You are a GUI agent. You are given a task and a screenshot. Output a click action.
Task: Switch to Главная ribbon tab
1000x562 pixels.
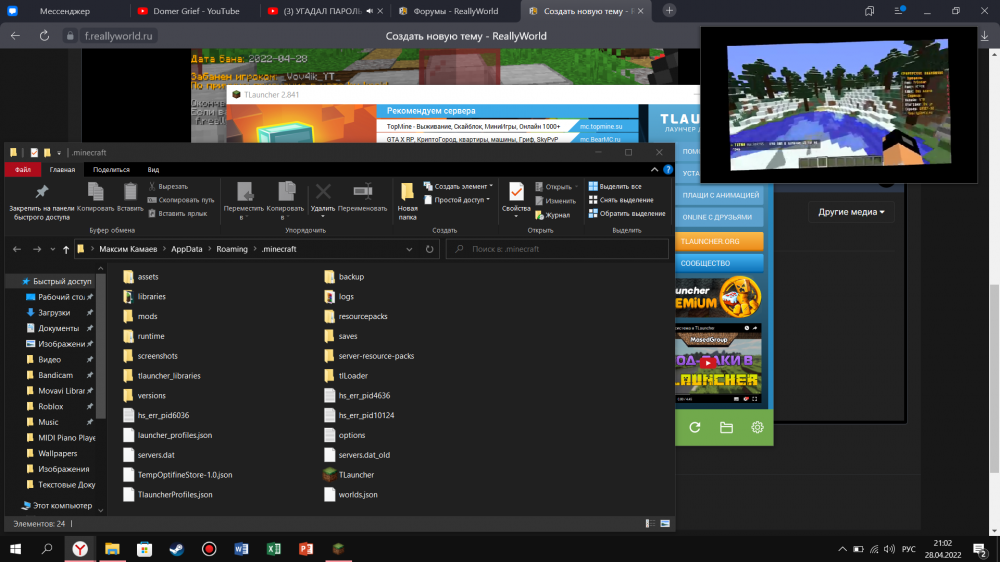(x=62, y=170)
